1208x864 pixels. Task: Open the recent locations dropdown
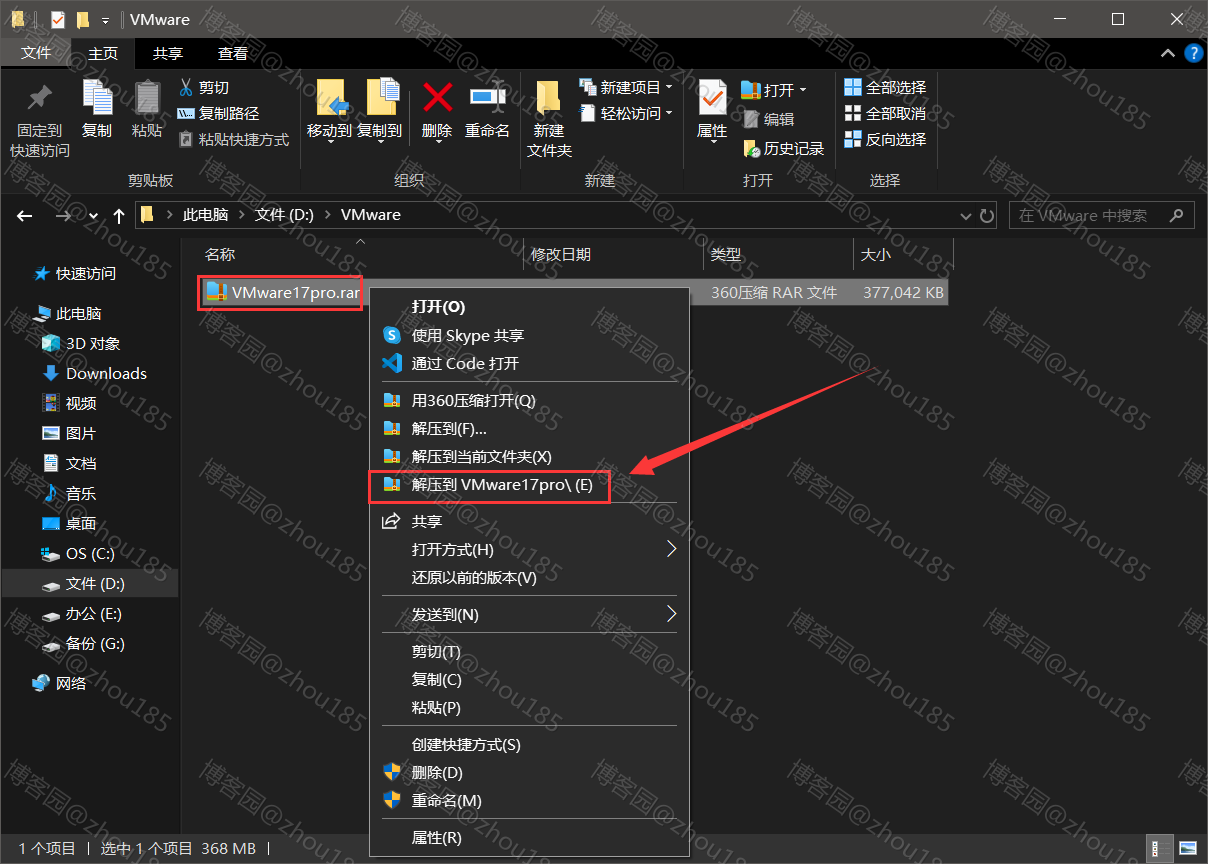[93, 215]
